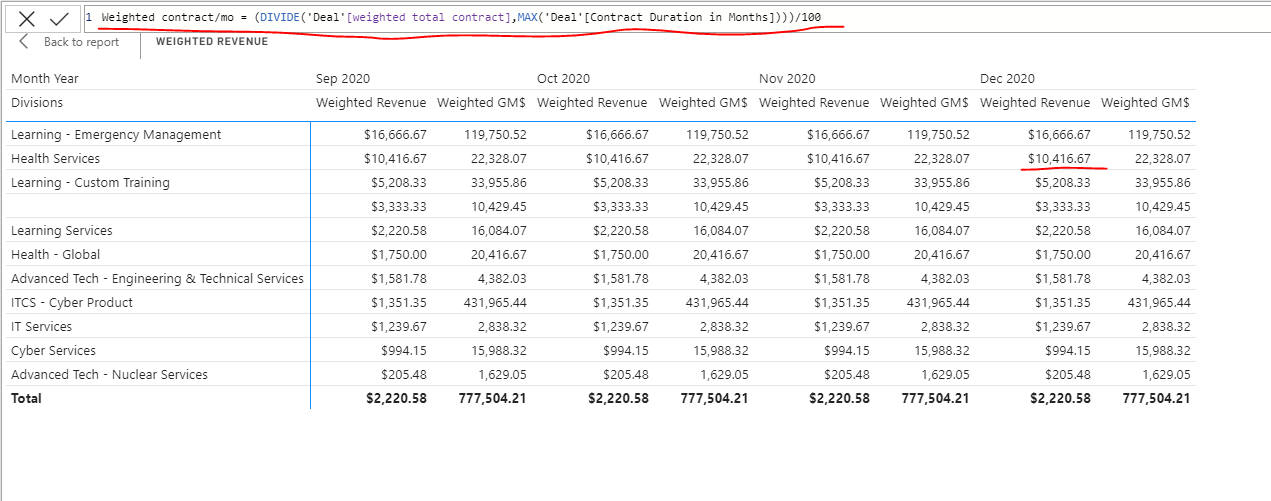Click Weighted GM$ header under Sep 2020
Screen dimensions: 1271x501
pyautogui.click(x=481, y=102)
